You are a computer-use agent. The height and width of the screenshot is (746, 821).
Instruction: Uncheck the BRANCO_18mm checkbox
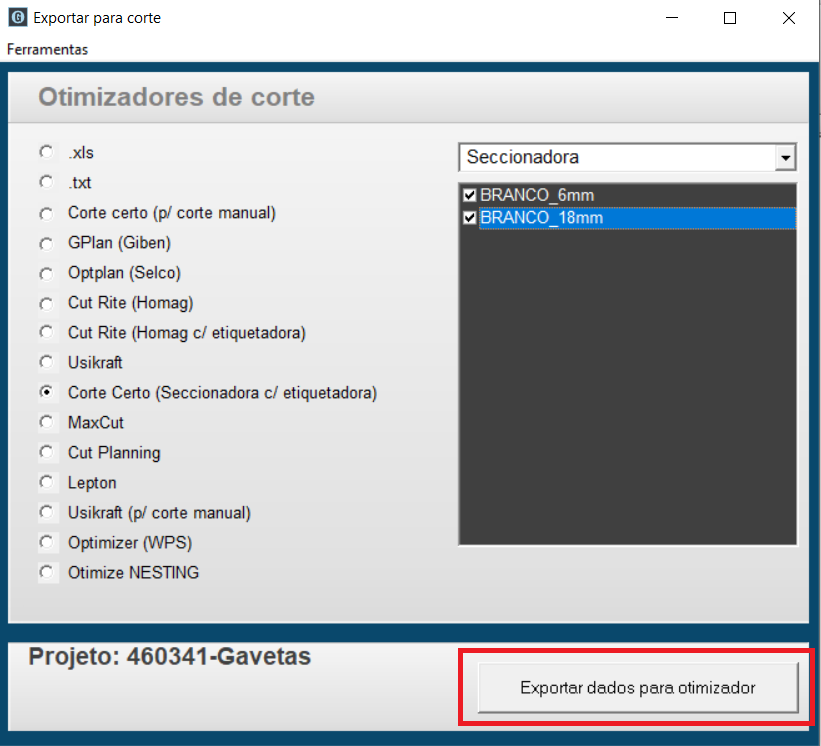point(469,218)
